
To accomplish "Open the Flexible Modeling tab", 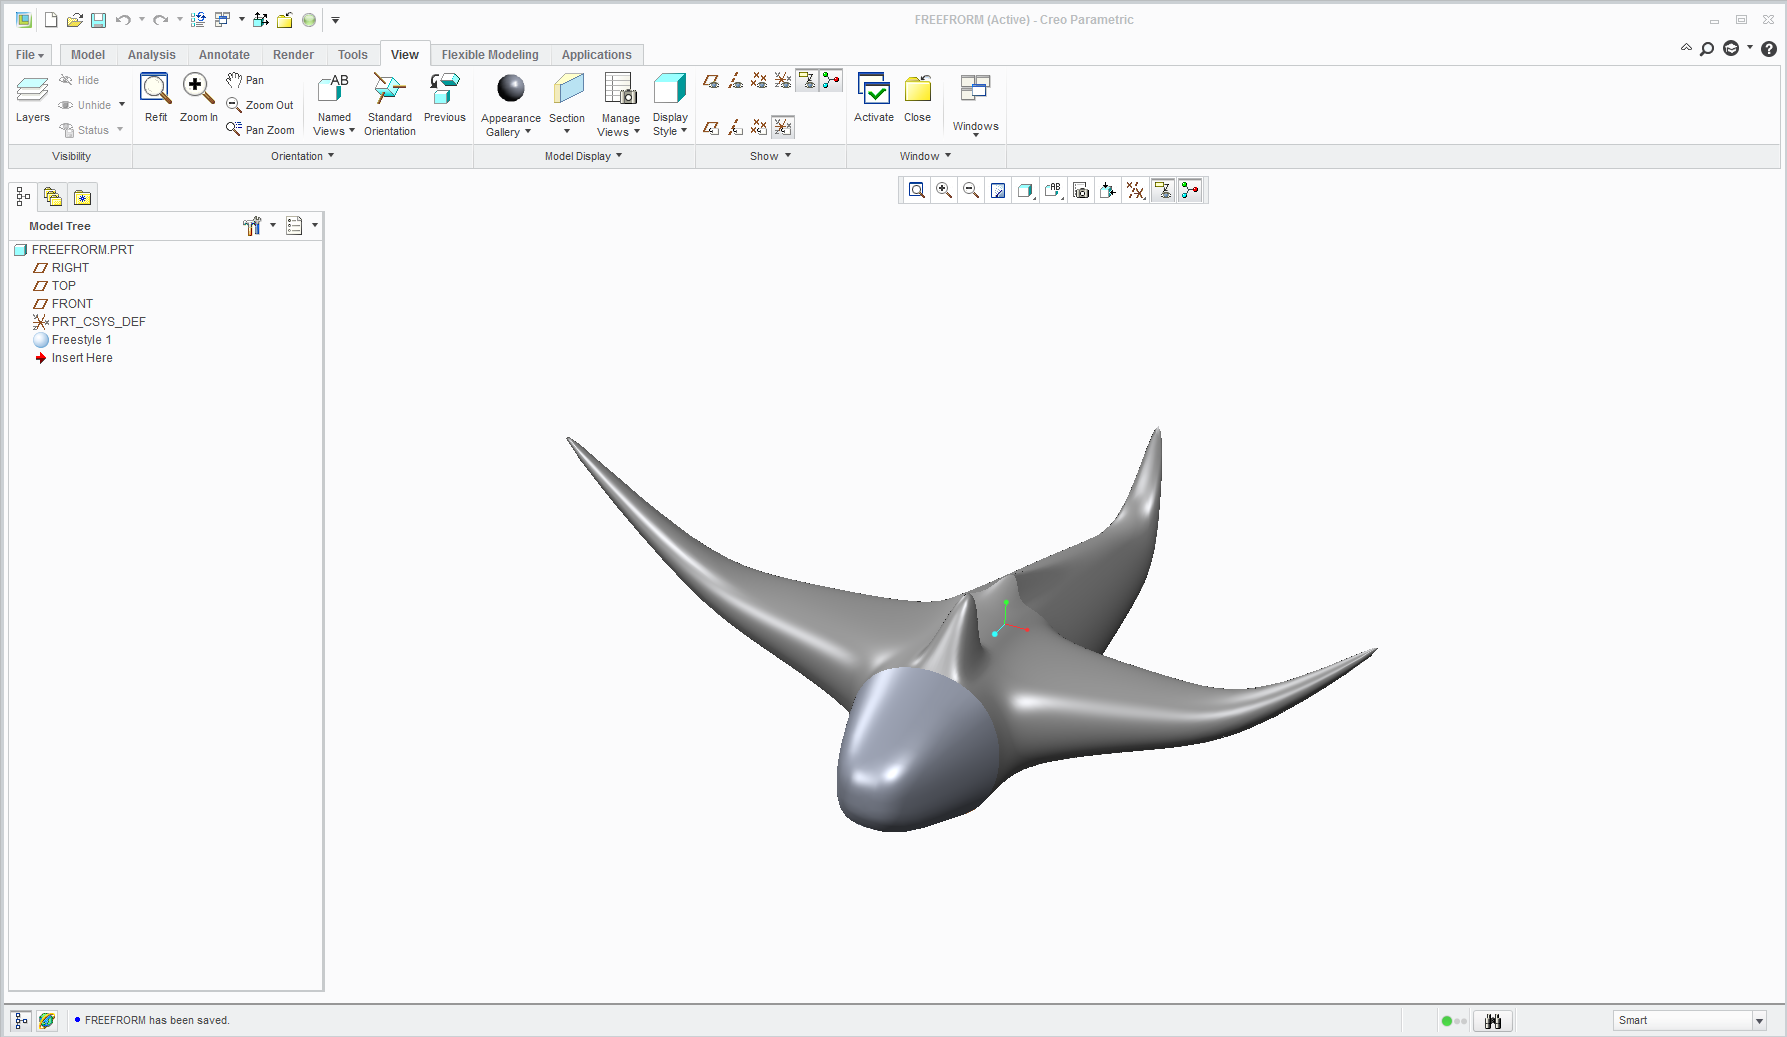I will (x=490, y=55).
